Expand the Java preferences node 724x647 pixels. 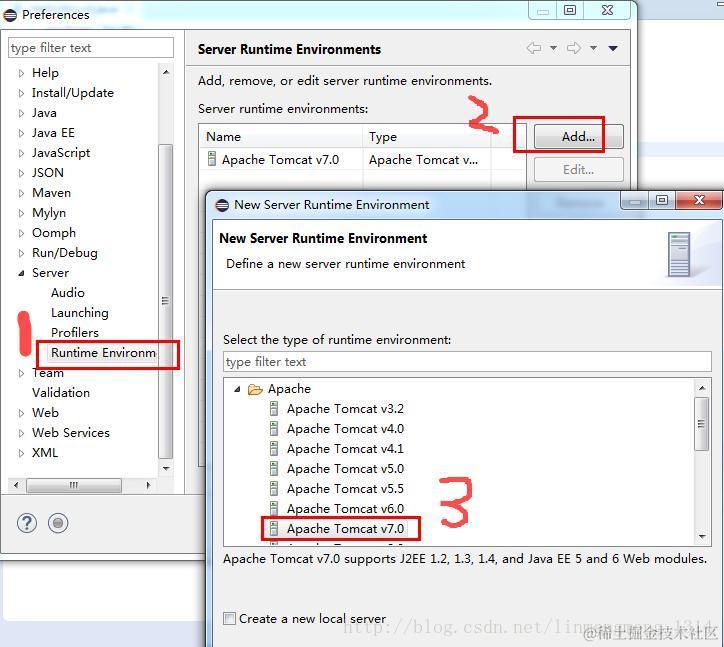[x=21, y=113]
